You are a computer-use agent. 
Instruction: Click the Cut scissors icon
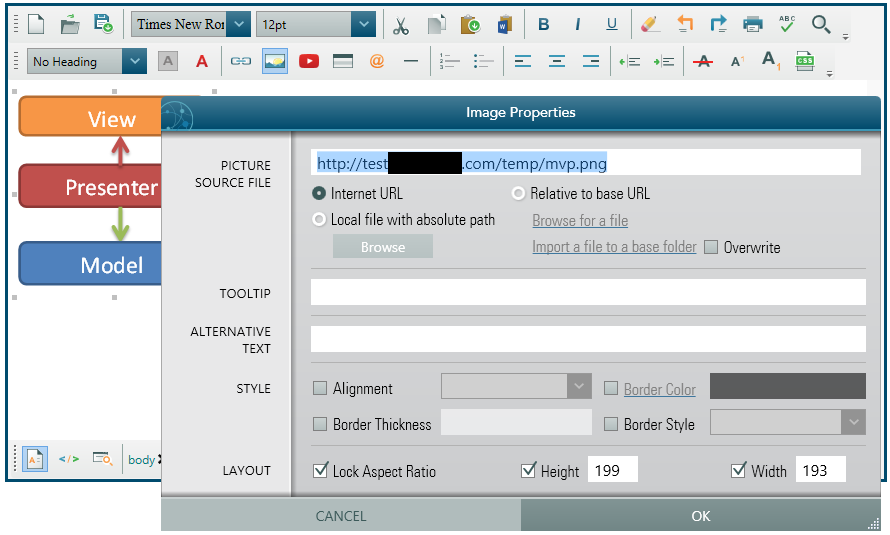pos(401,24)
